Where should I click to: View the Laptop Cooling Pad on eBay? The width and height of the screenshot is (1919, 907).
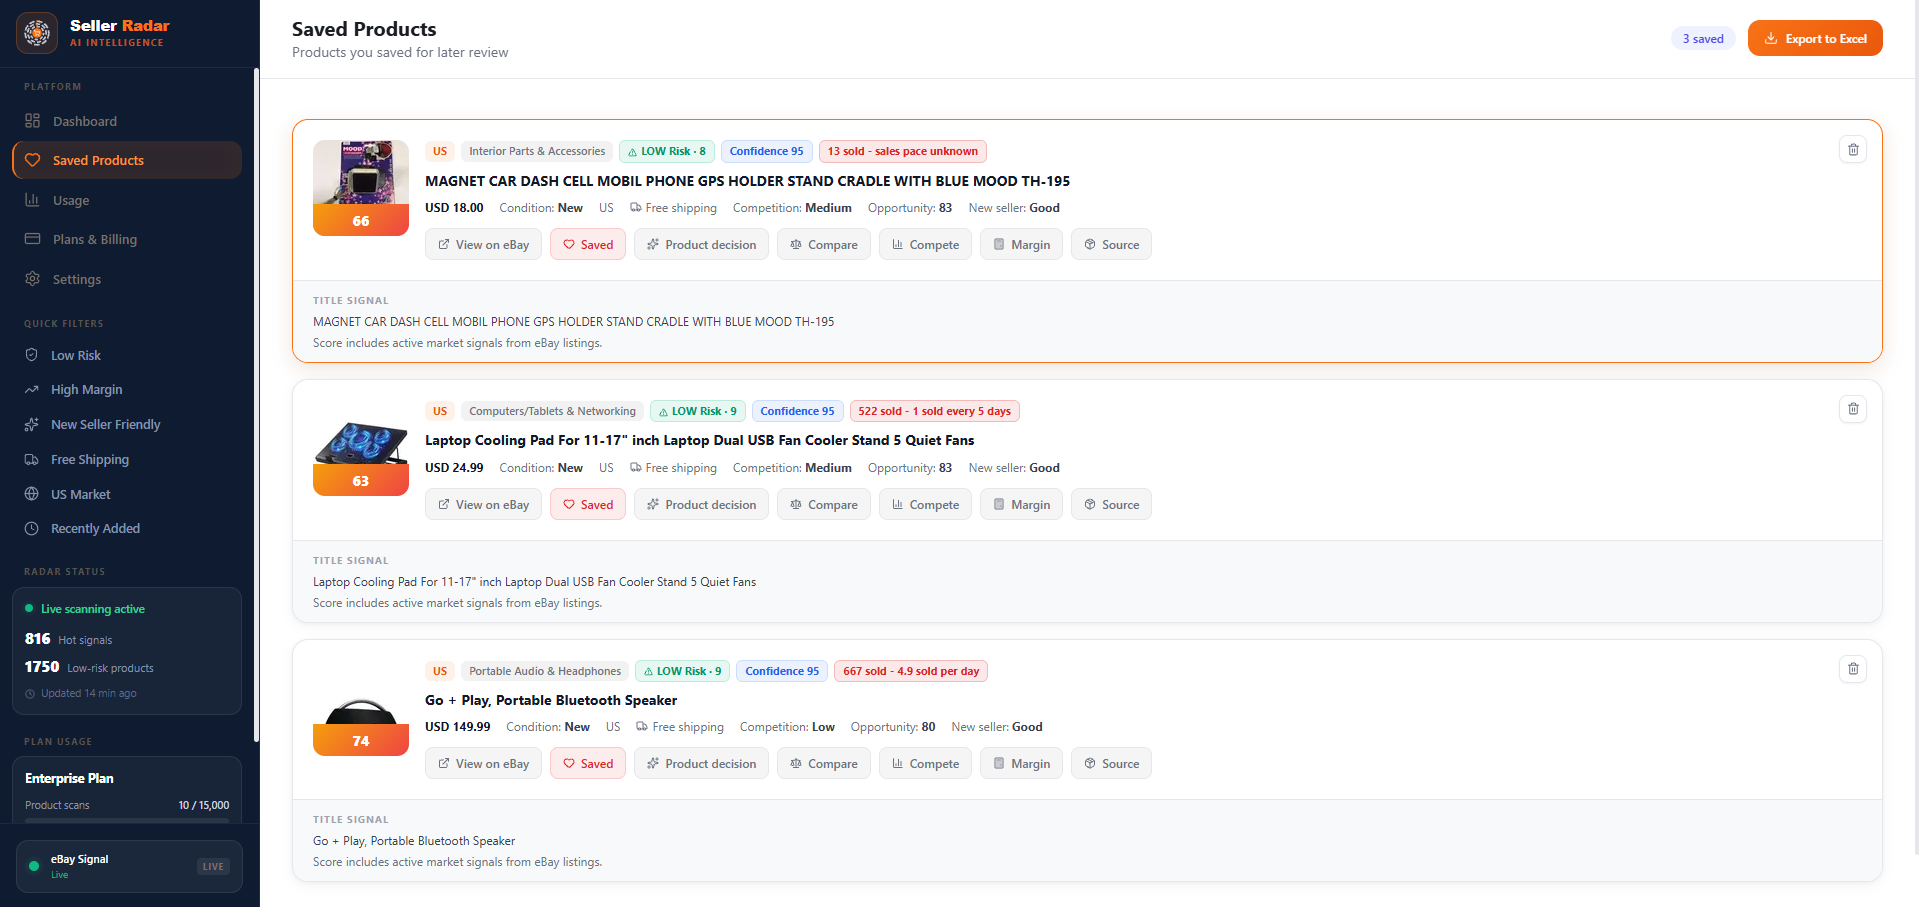click(x=483, y=504)
